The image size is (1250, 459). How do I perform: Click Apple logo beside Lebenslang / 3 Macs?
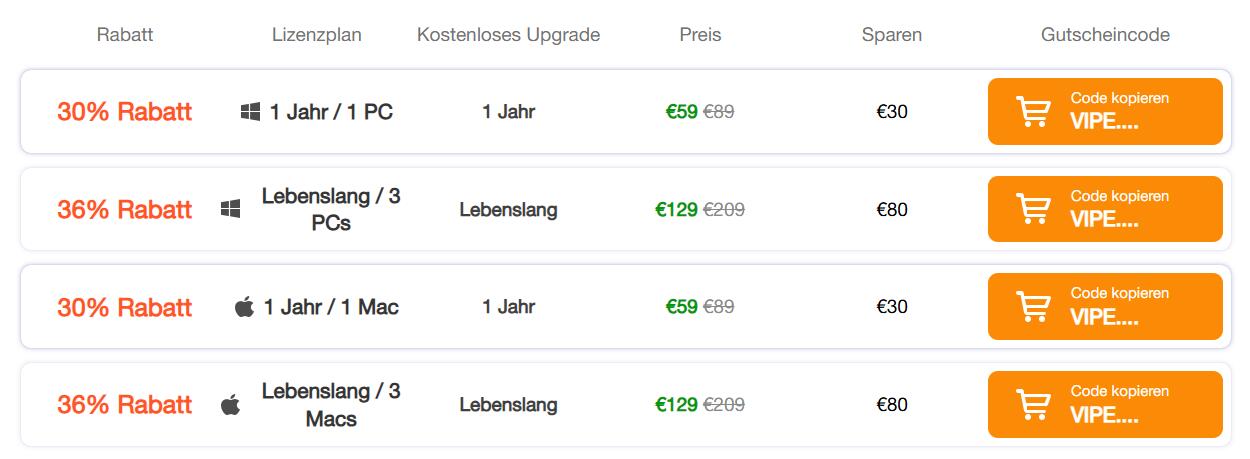click(231, 405)
